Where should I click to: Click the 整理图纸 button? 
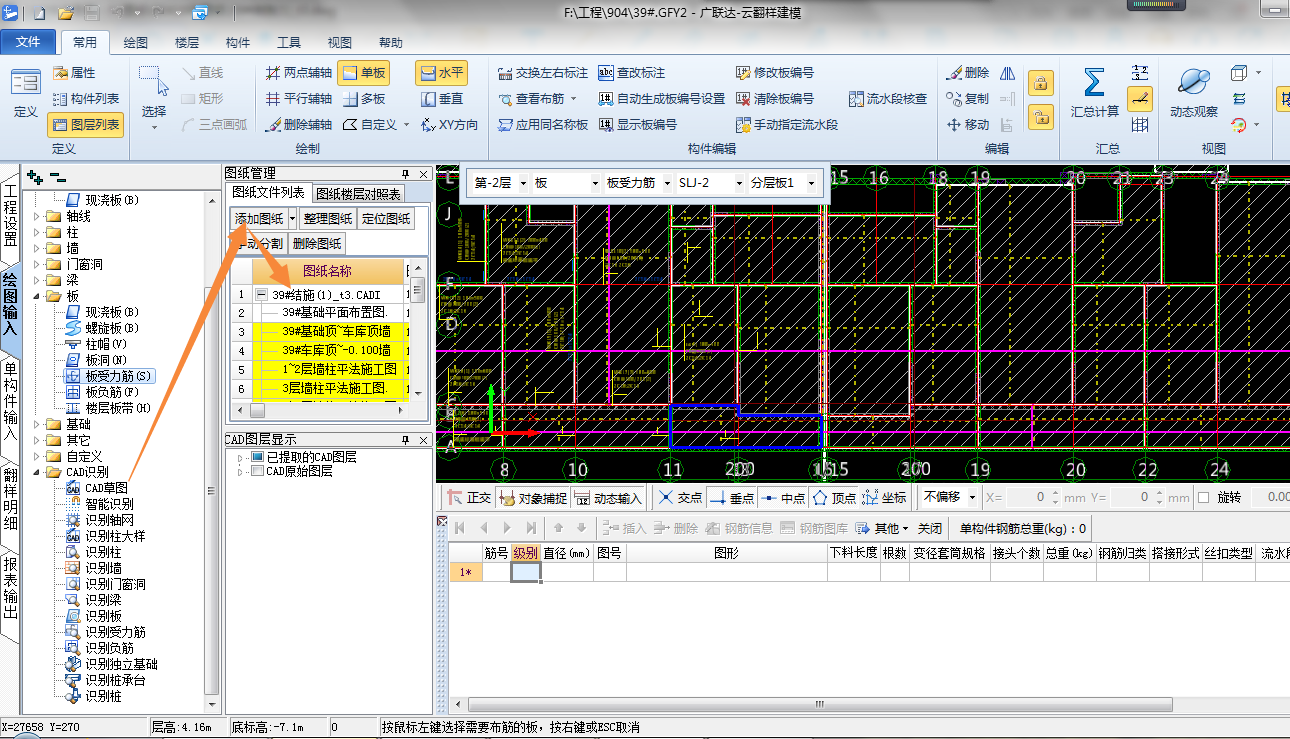point(328,218)
